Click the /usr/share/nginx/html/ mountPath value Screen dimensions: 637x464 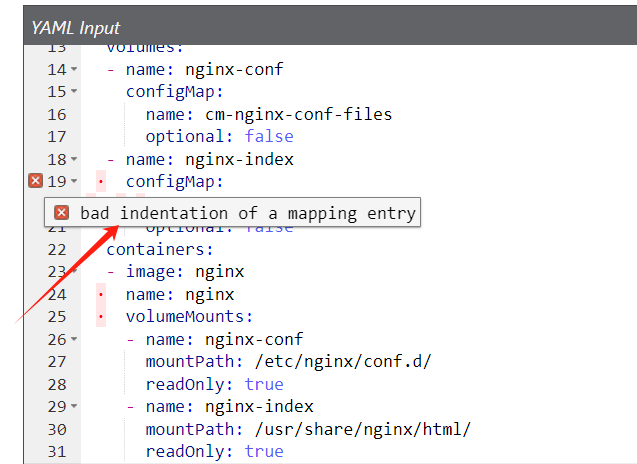[361, 429]
